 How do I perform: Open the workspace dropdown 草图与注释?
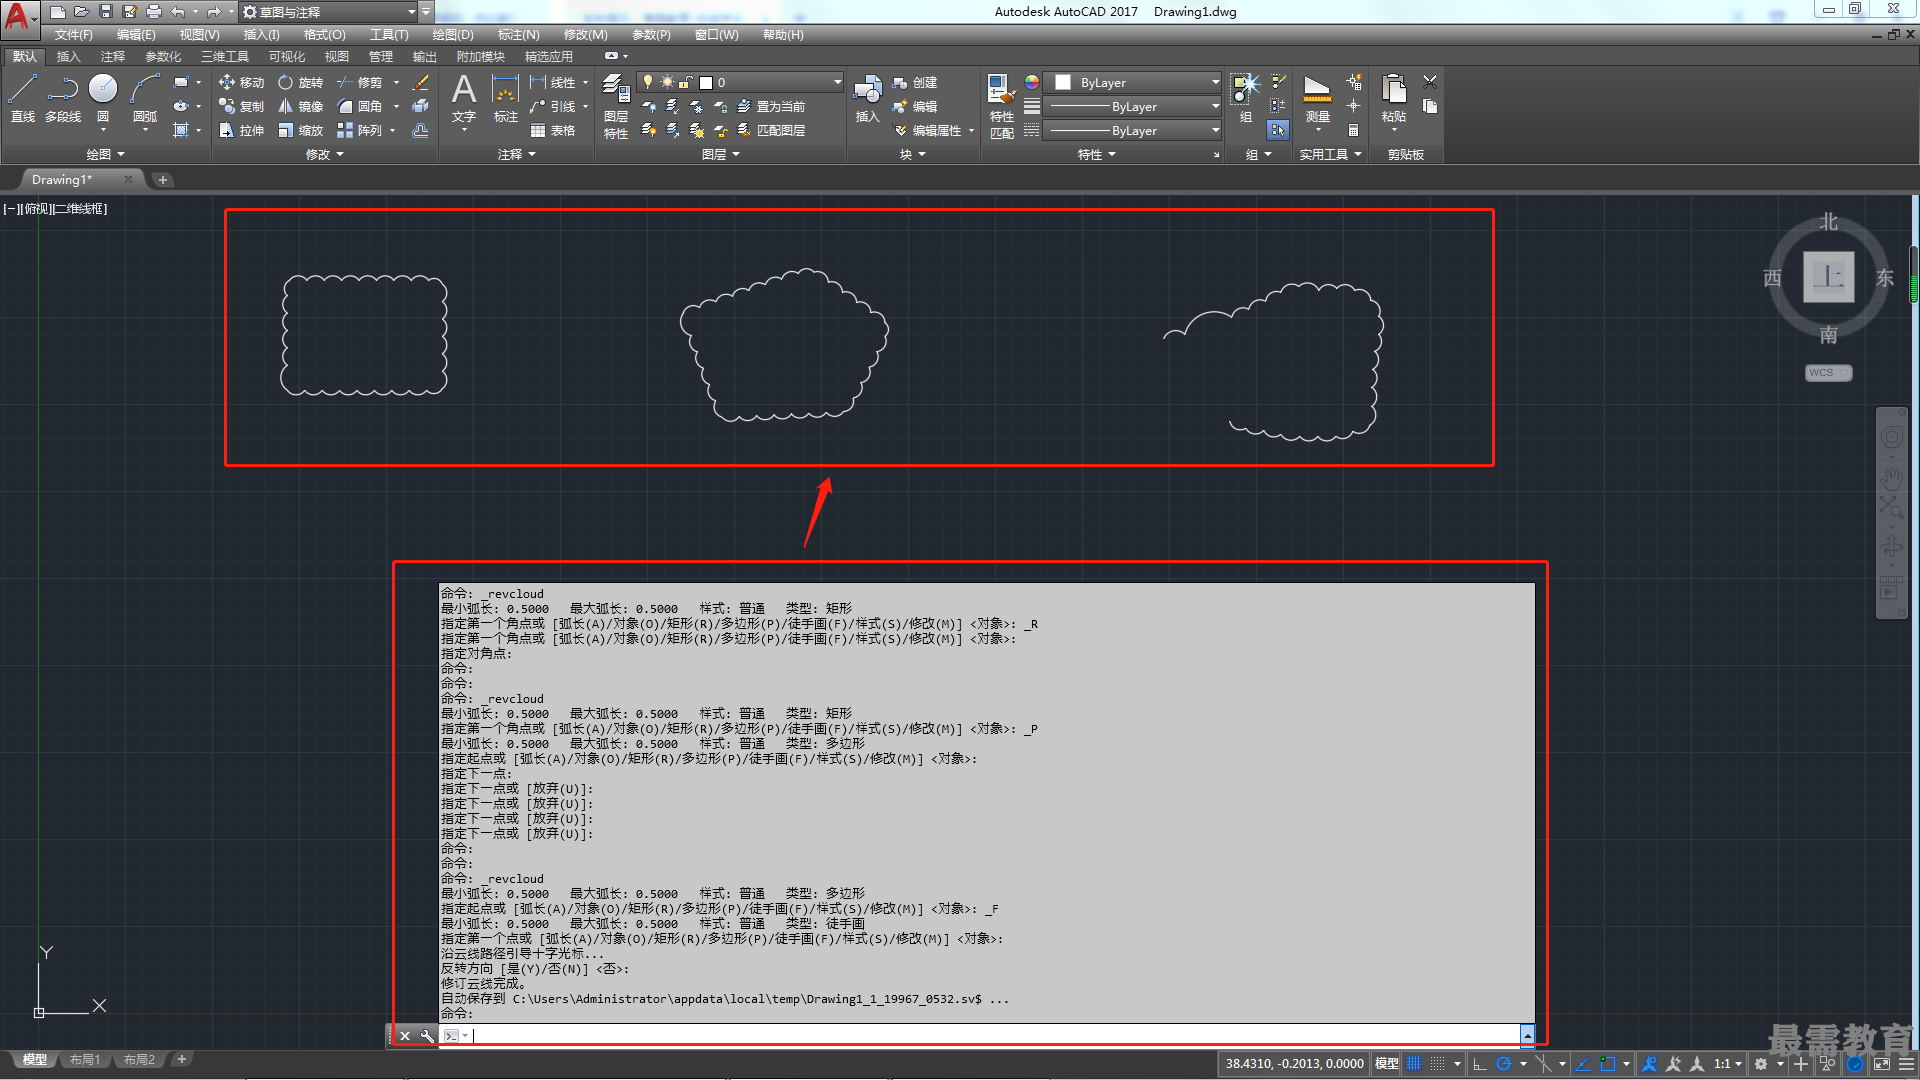tap(329, 12)
